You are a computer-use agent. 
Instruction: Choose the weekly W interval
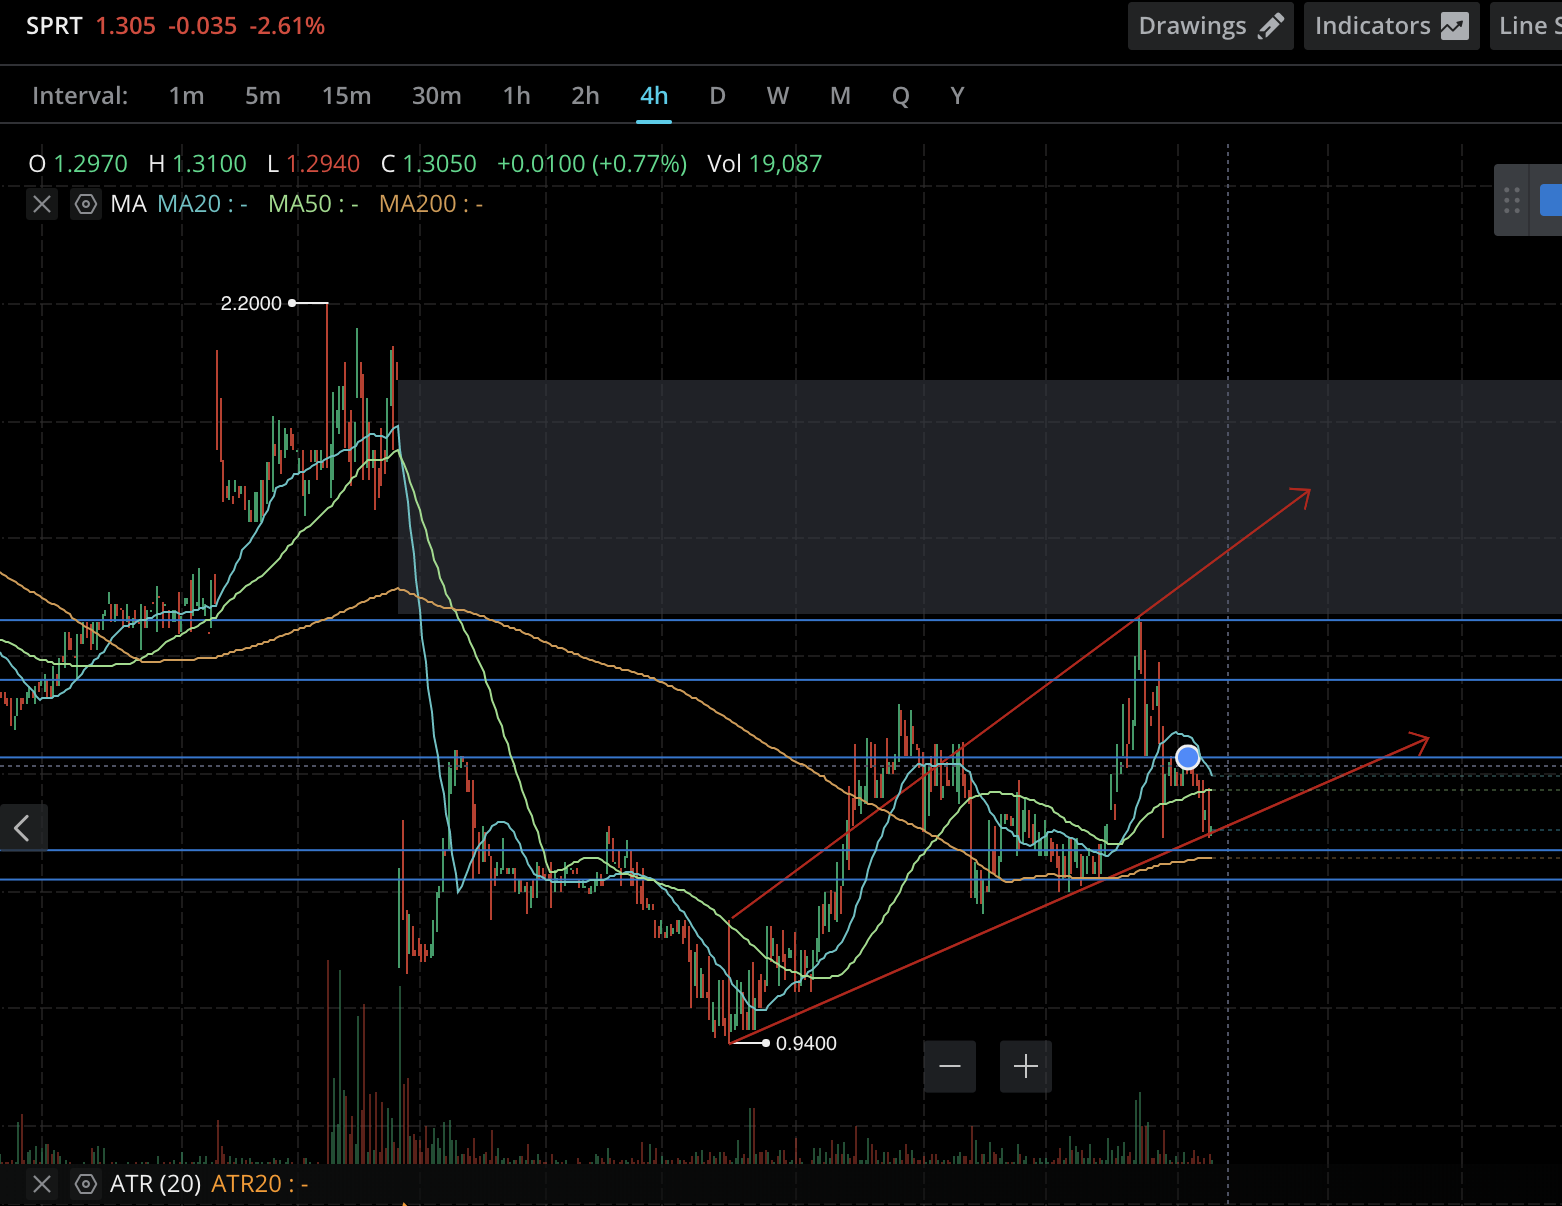click(778, 96)
